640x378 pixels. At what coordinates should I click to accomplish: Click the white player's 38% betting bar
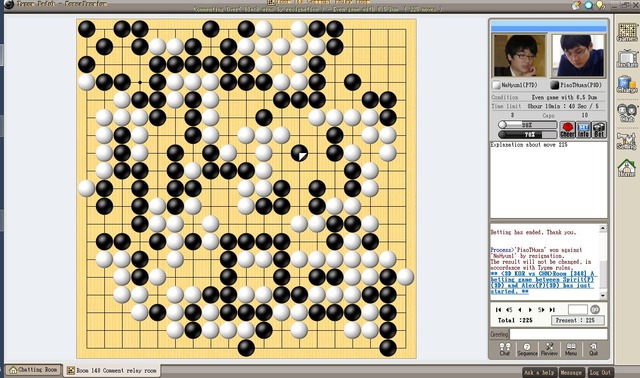[x=527, y=125]
